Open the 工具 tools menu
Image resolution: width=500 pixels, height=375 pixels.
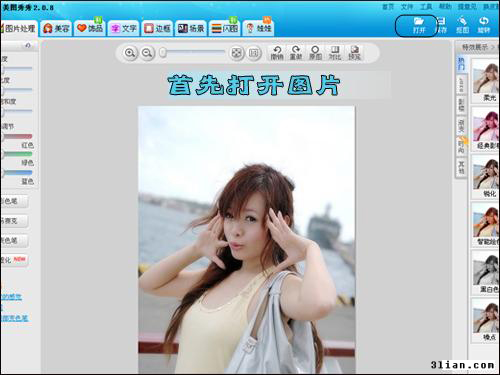(426, 7)
